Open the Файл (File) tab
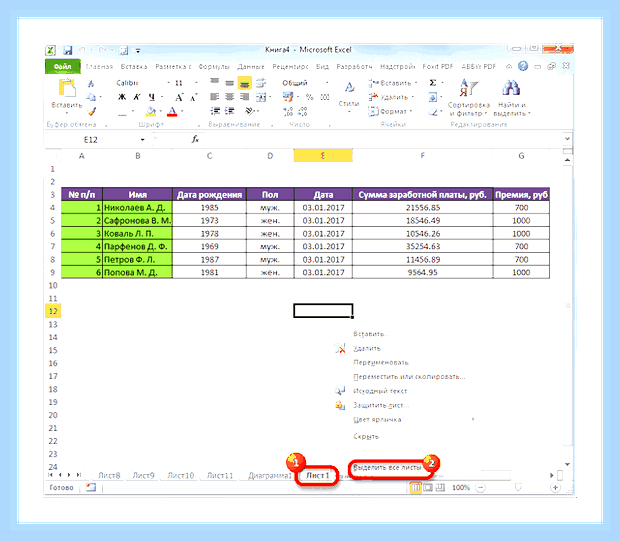The image size is (620, 541). pyautogui.click(x=62, y=66)
